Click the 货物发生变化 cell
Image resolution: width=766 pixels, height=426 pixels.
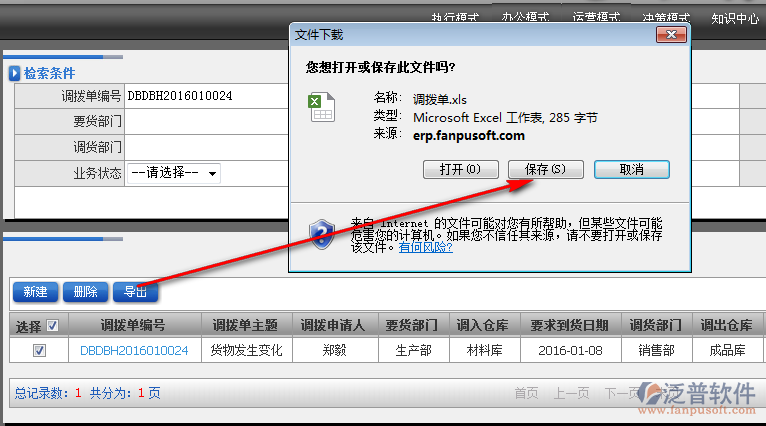click(x=247, y=350)
